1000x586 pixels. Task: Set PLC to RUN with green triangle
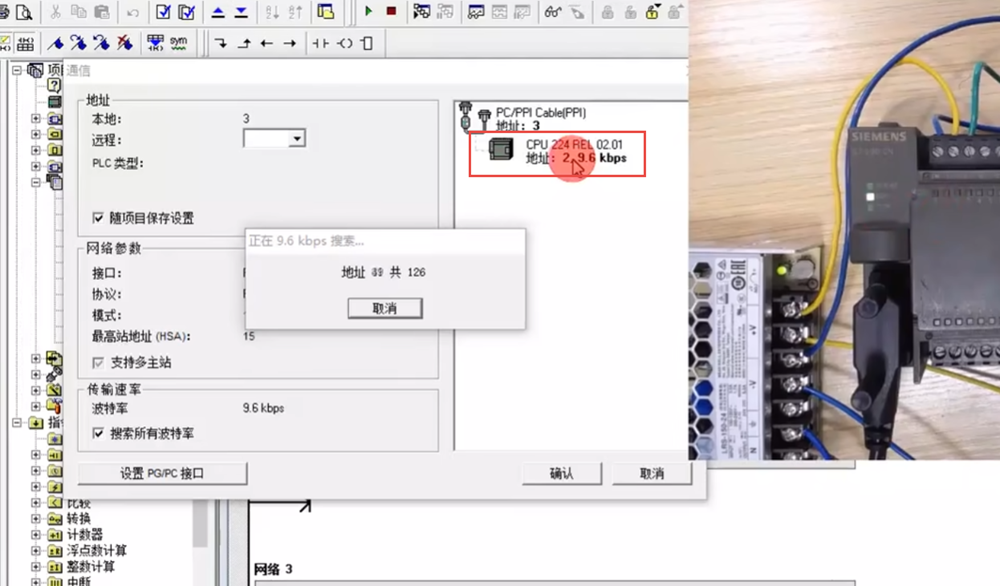368,11
